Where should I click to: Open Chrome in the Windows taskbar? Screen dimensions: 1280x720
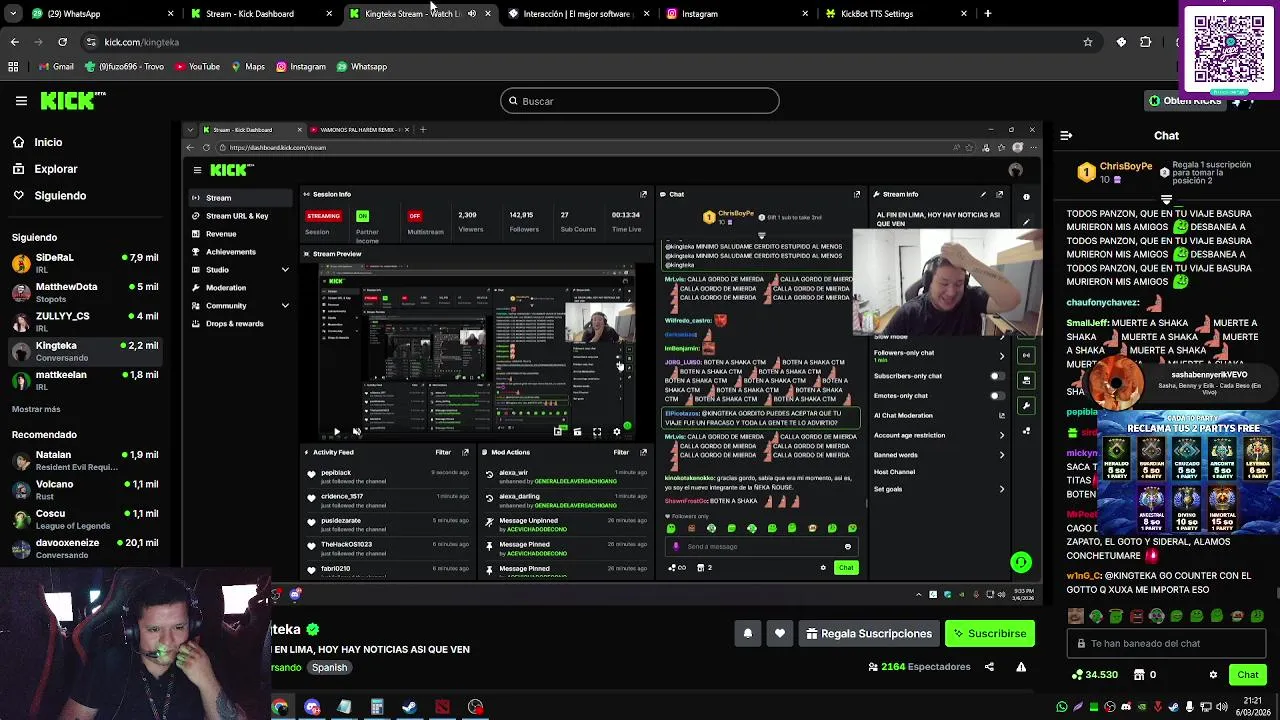click(x=279, y=707)
